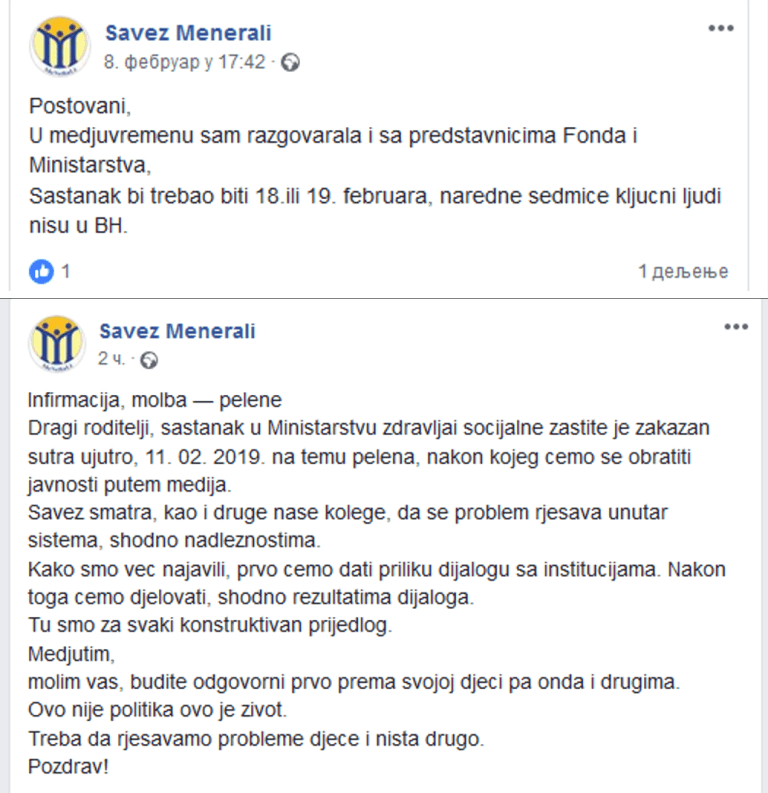
Task: Click the globe privacy icon on first post
Action: pyautogui.click(x=290, y=63)
